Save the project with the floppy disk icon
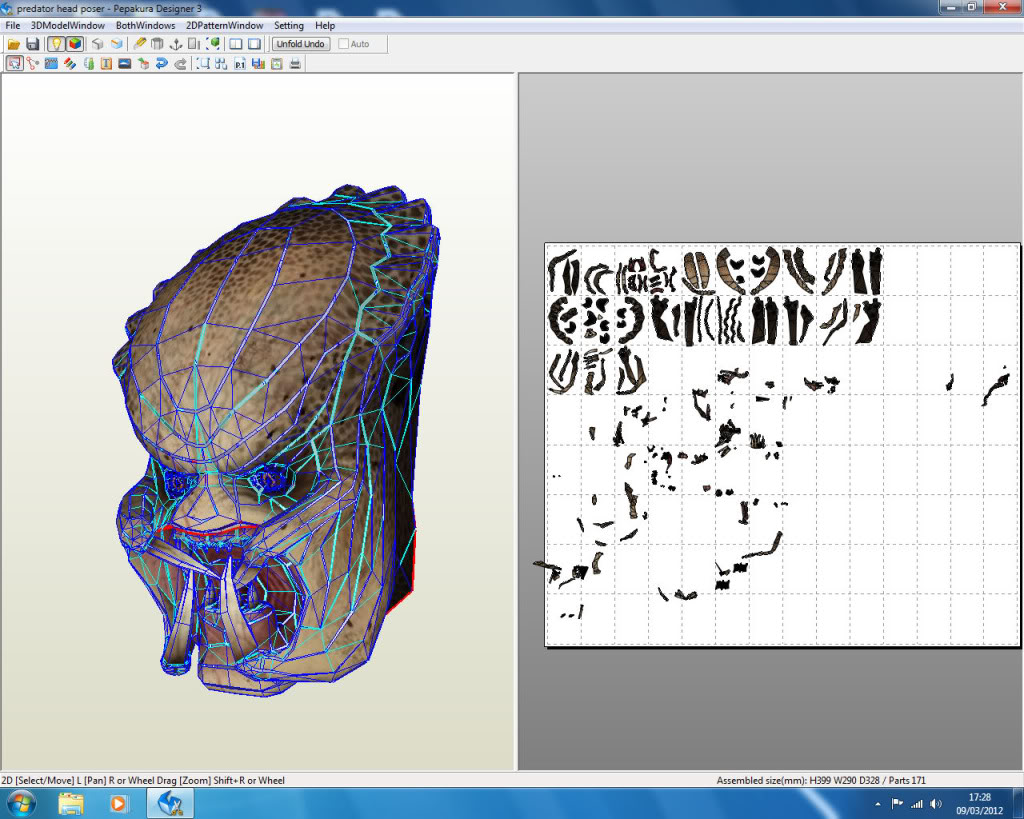 click(x=33, y=44)
